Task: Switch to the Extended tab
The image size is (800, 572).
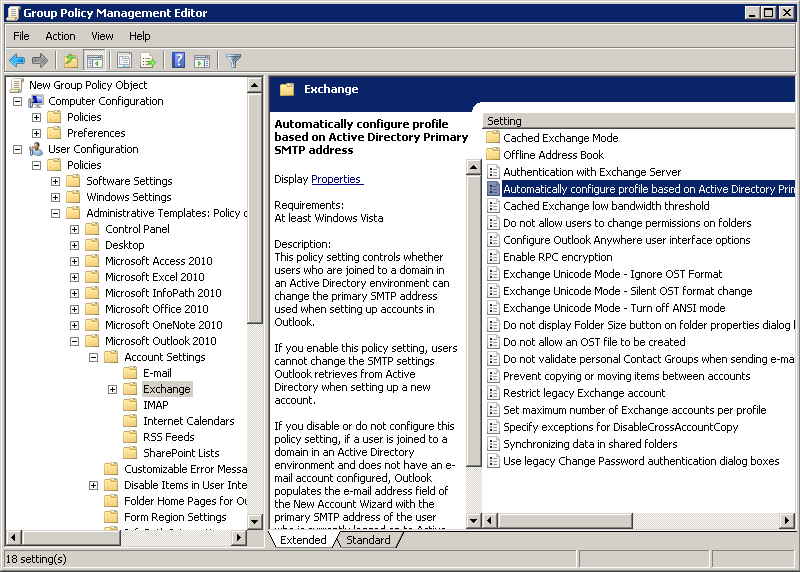Action: pos(303,540)
